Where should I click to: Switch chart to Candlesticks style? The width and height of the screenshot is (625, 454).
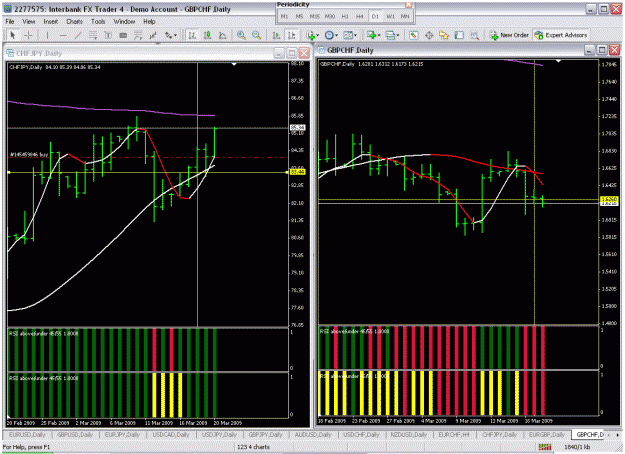207,35
